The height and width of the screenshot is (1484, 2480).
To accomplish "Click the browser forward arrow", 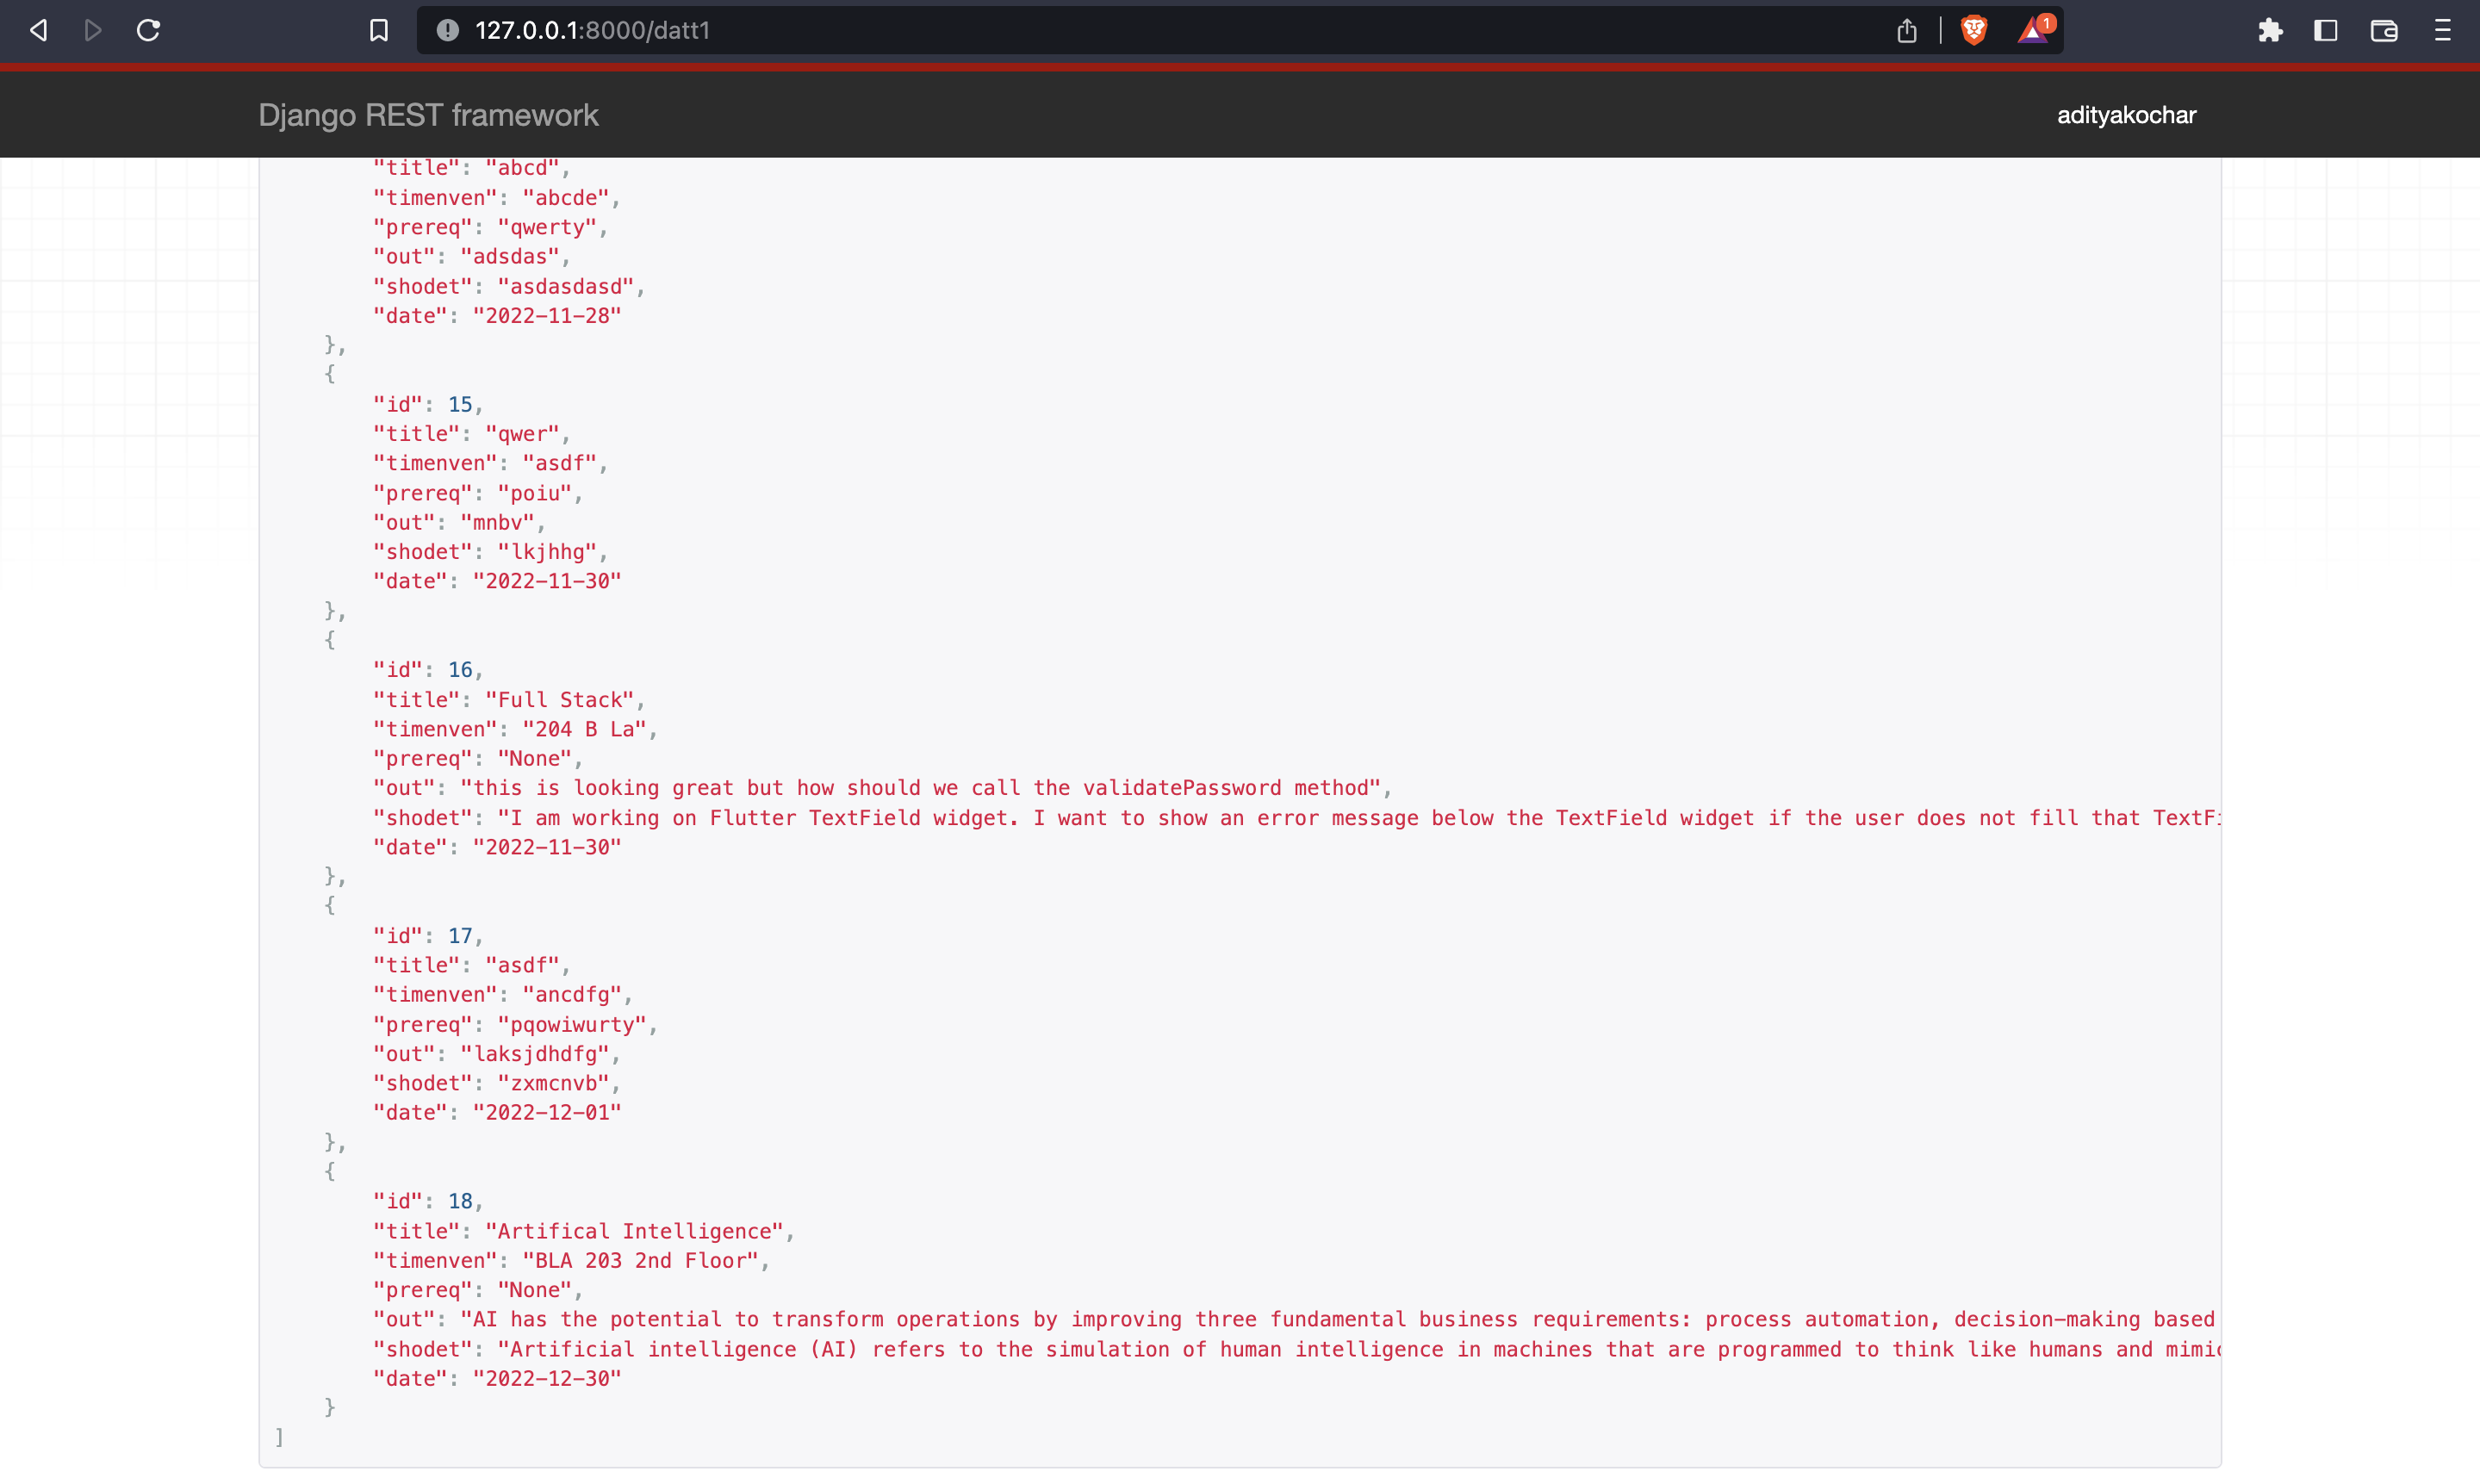I will click(x=93, y=30).
